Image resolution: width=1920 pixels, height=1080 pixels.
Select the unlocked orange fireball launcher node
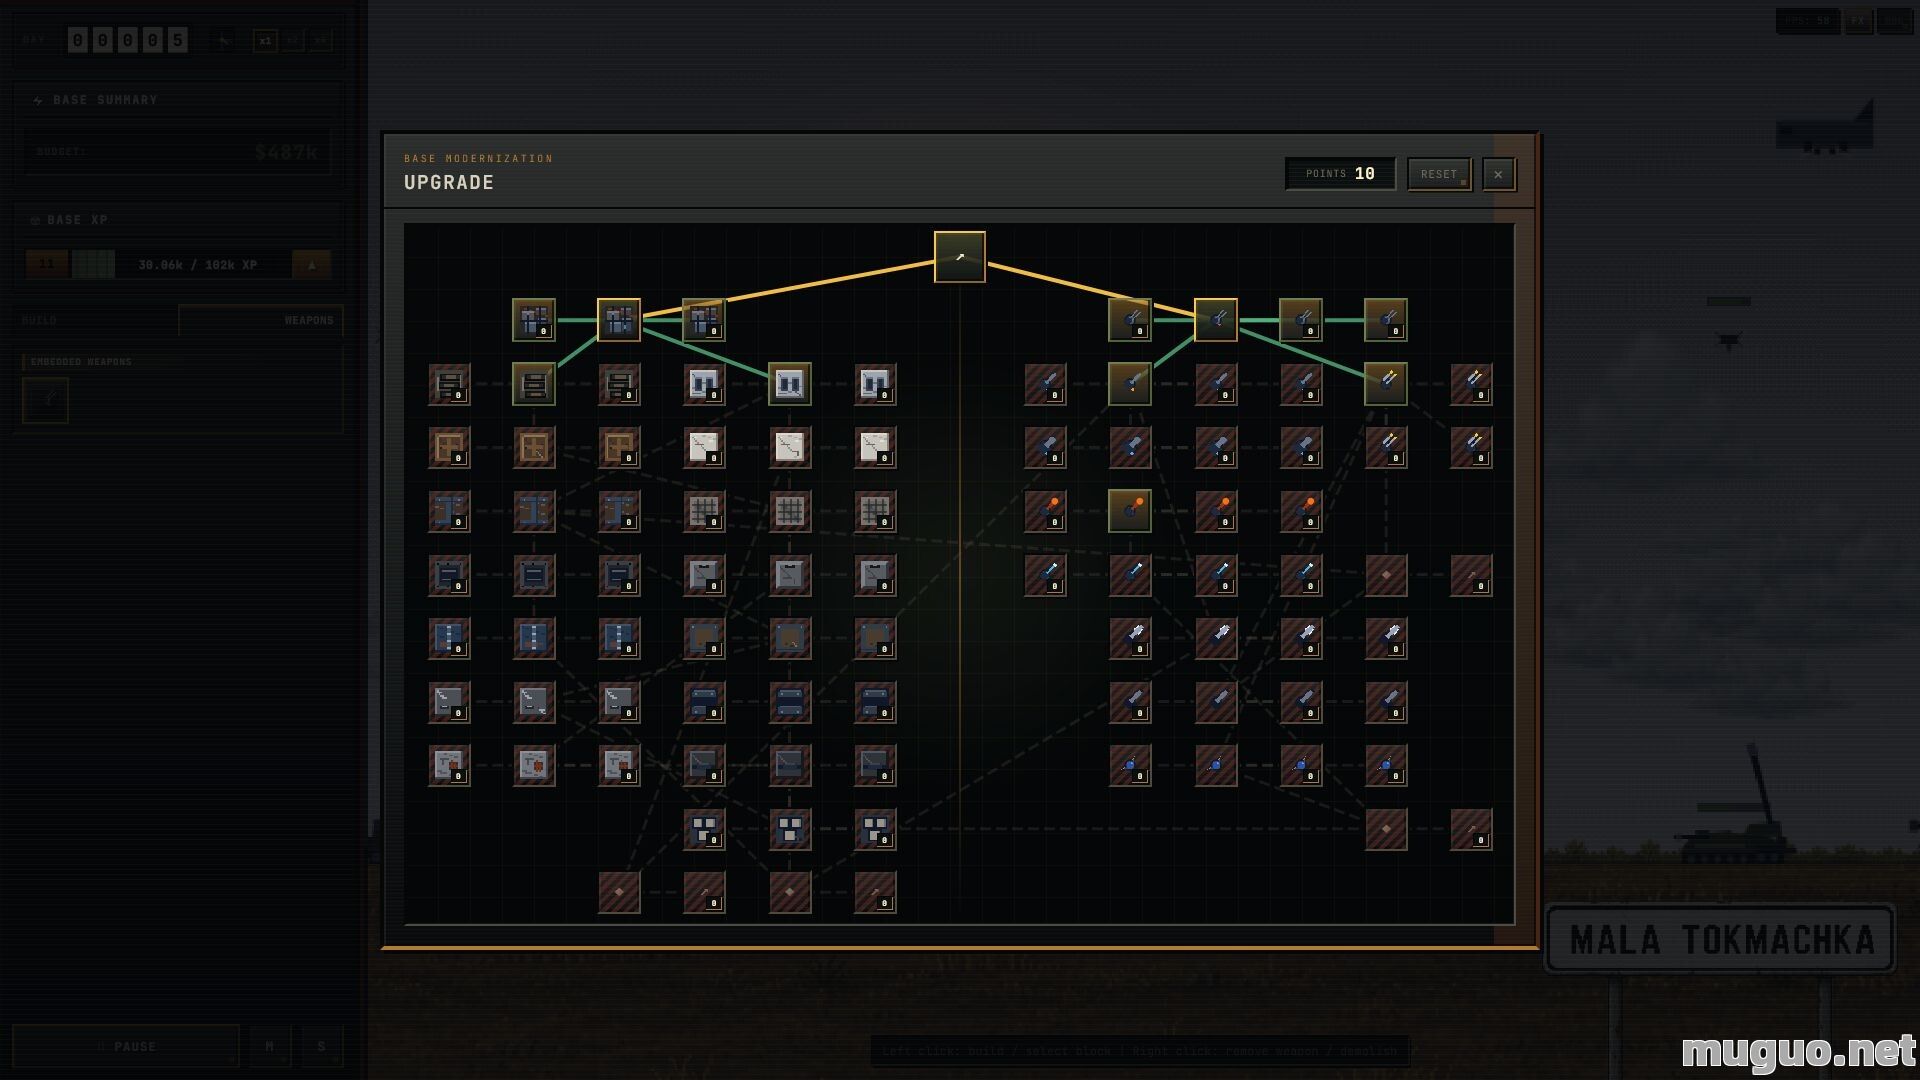(x=1130, y=511)
